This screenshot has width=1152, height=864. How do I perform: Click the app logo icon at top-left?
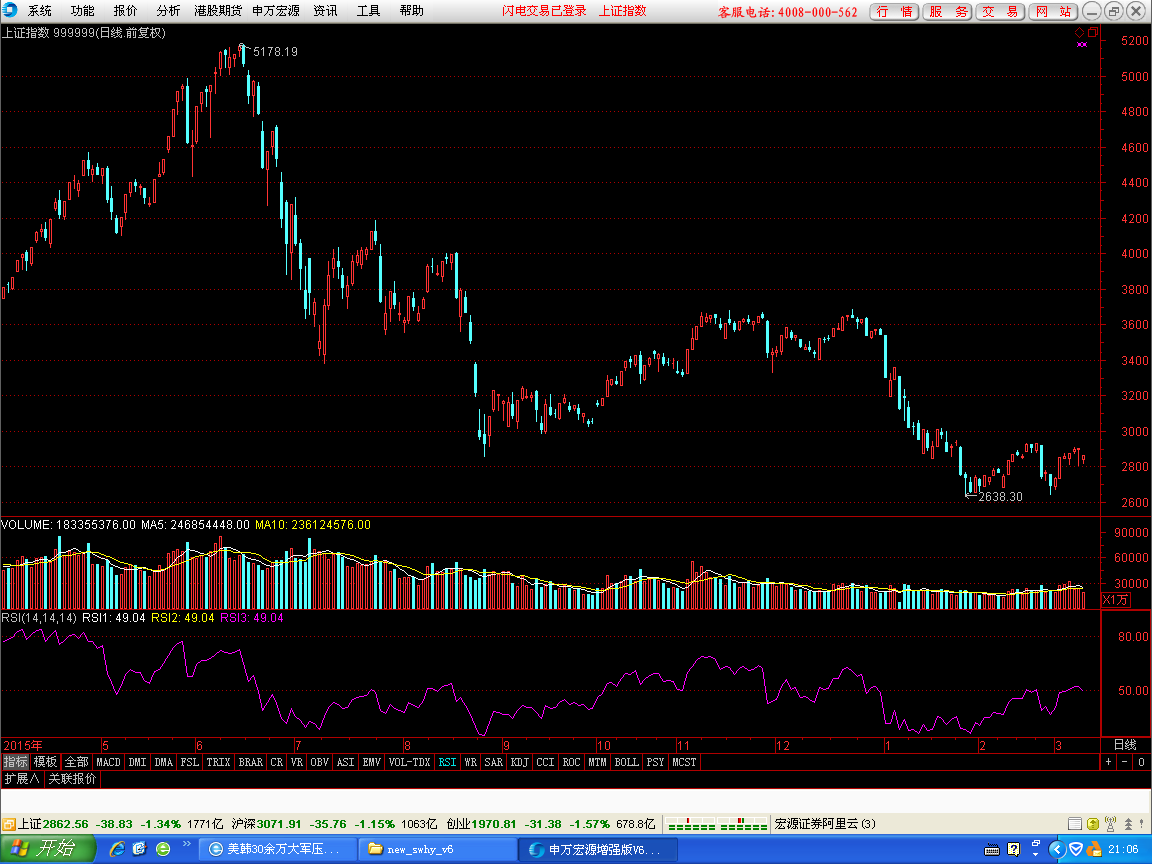[10, 10]
